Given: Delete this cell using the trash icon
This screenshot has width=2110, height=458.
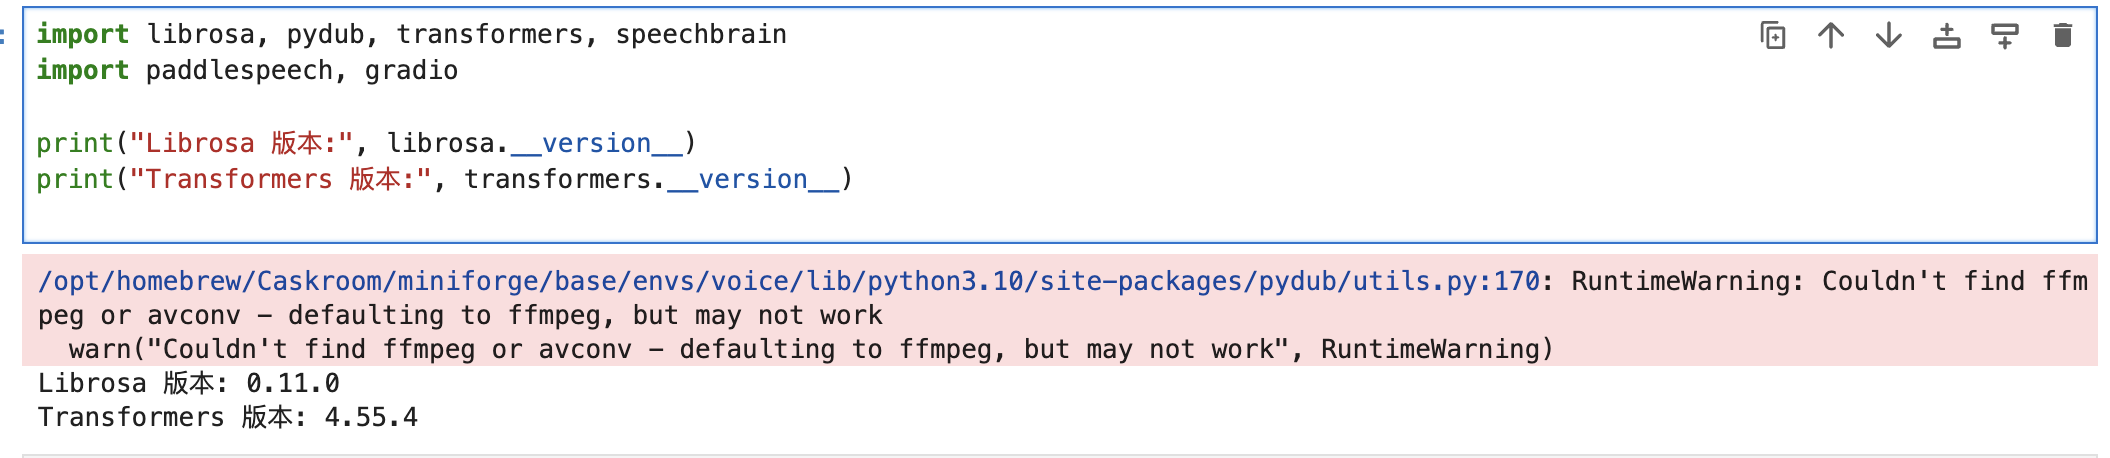Looking at the screenshot, I should 2063,36.
